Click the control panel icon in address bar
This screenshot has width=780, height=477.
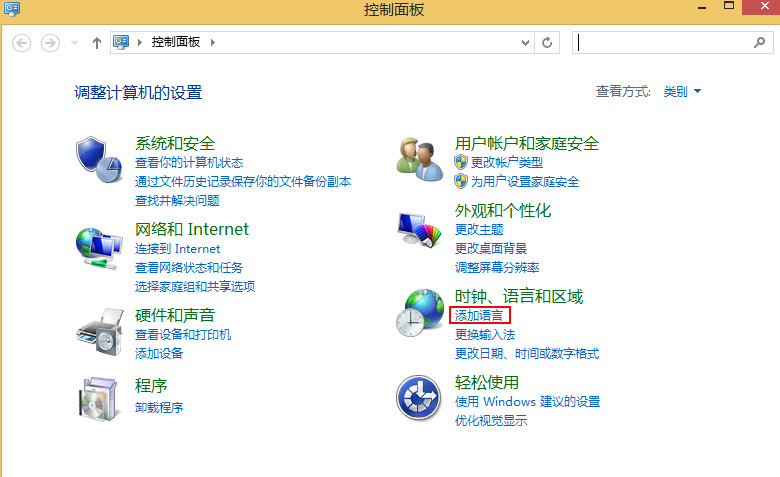coord(121,42)
